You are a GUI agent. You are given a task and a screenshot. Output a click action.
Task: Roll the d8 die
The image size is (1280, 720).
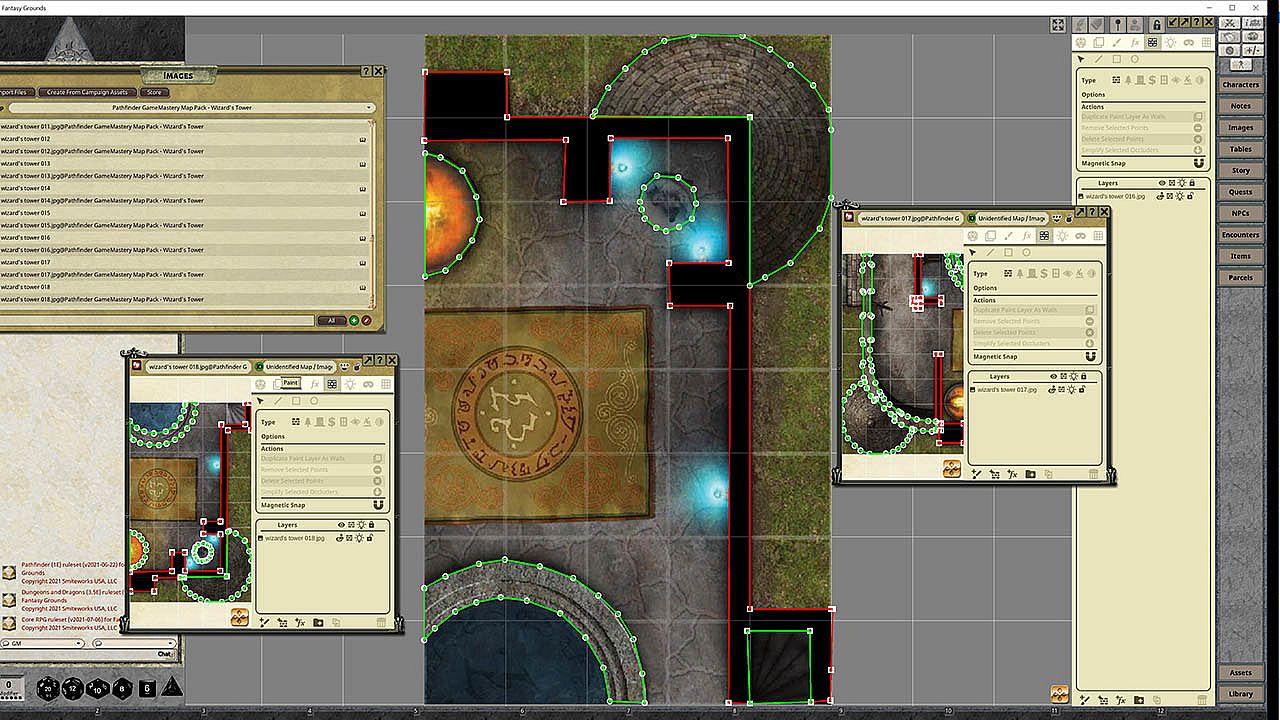(122, 688)
